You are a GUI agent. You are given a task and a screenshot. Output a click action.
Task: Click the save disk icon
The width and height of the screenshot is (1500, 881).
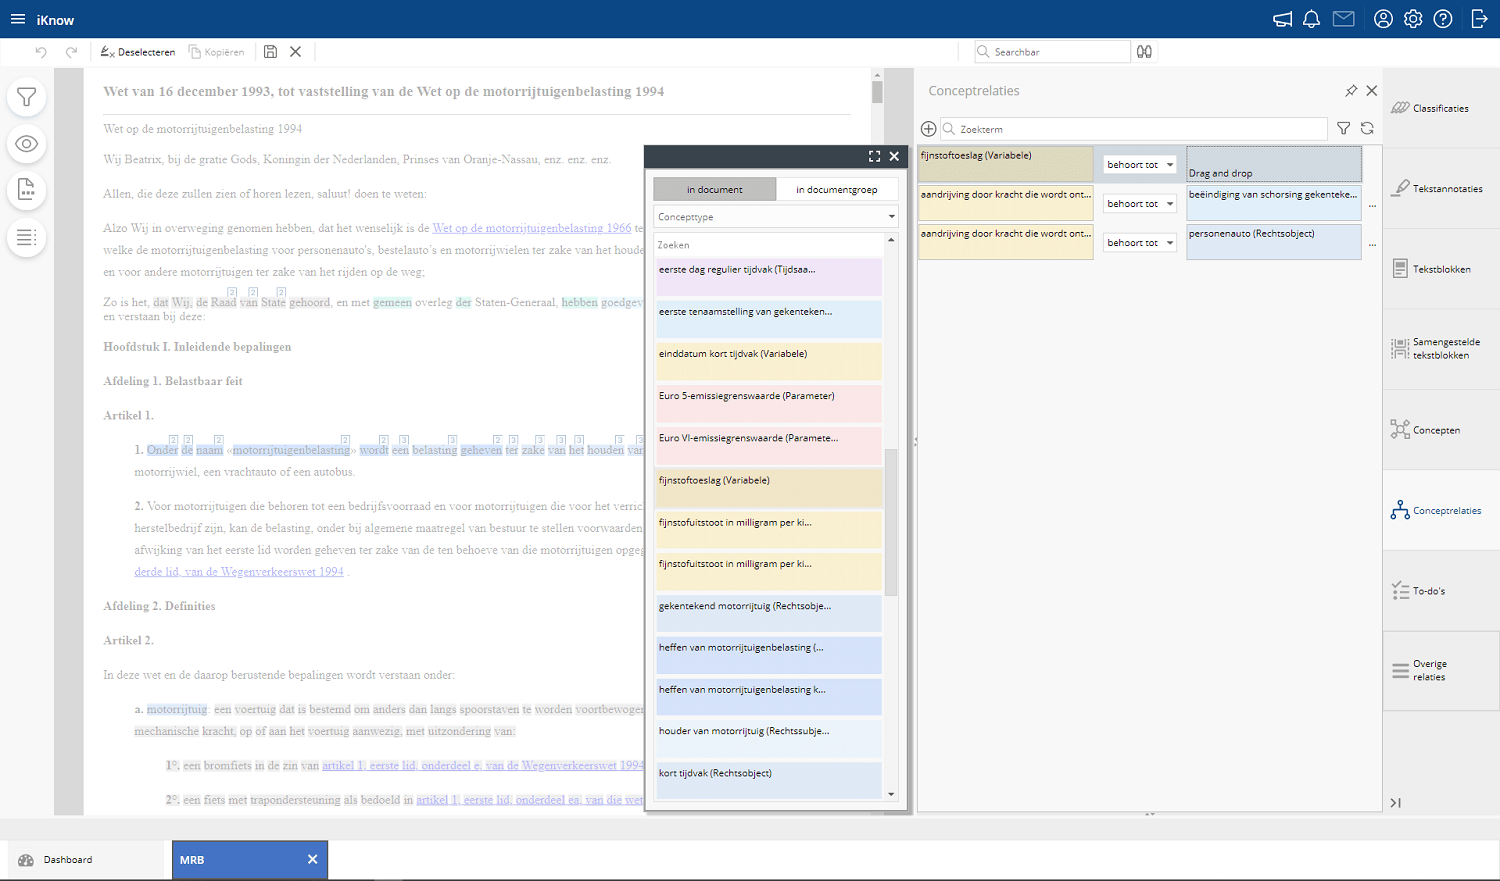click(x=270, y=52)
